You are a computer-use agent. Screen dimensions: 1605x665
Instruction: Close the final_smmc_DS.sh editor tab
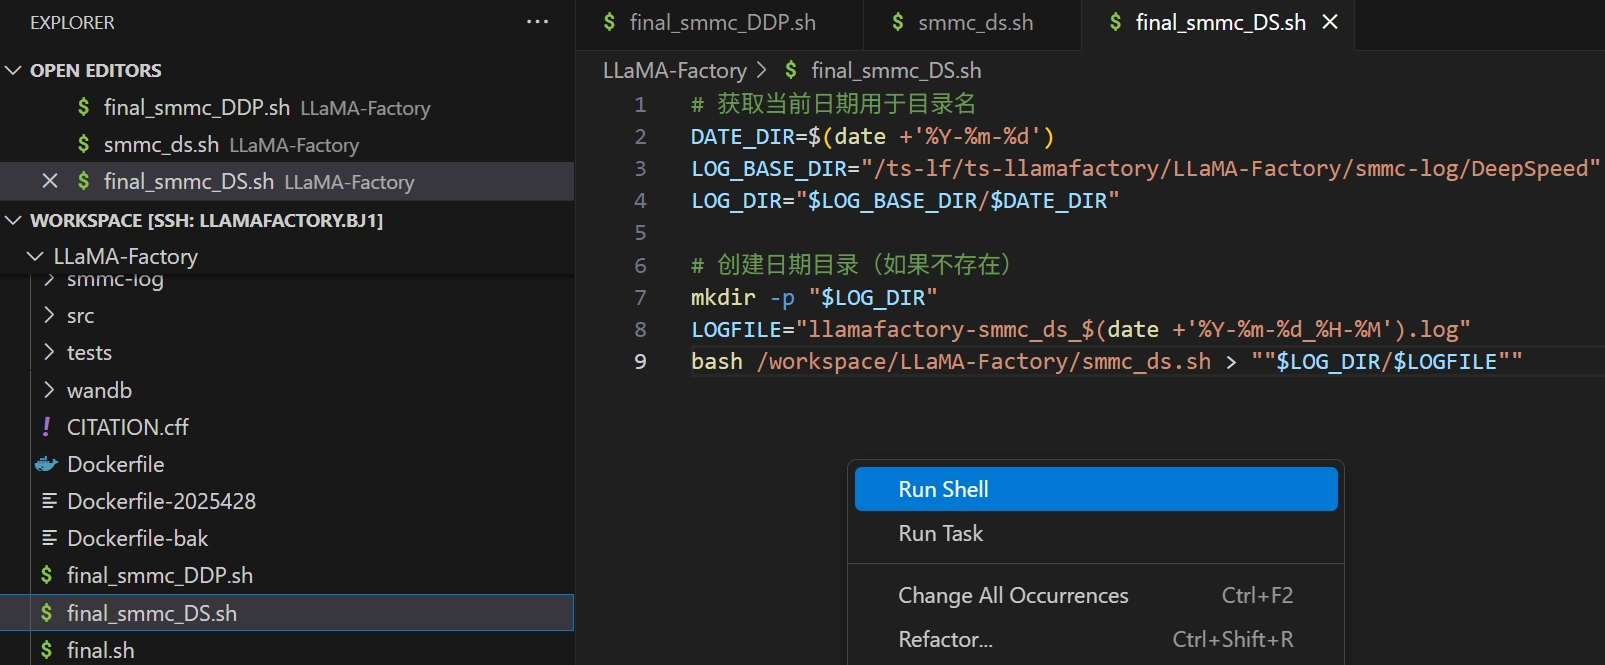(x=1330, y=22)
